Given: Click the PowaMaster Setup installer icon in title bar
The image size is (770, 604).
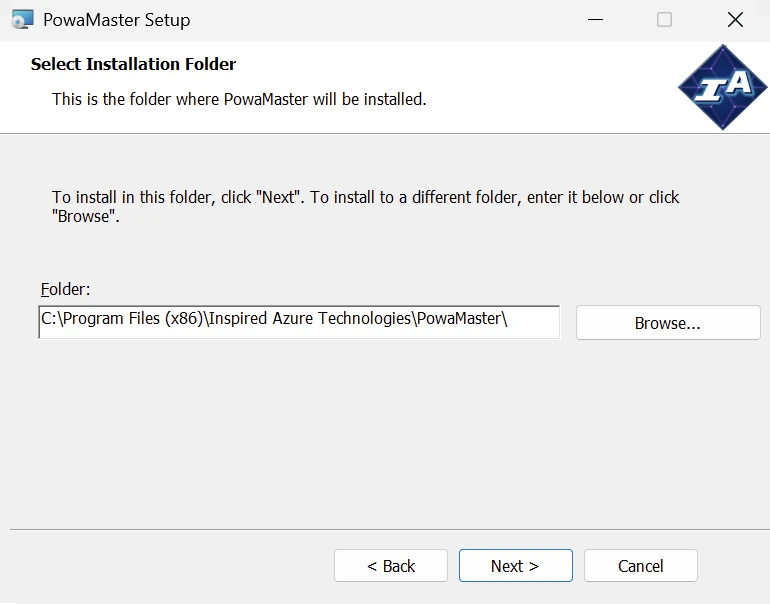Looking at the screenshot, I should pyautogui.click(x=23, y=20).
